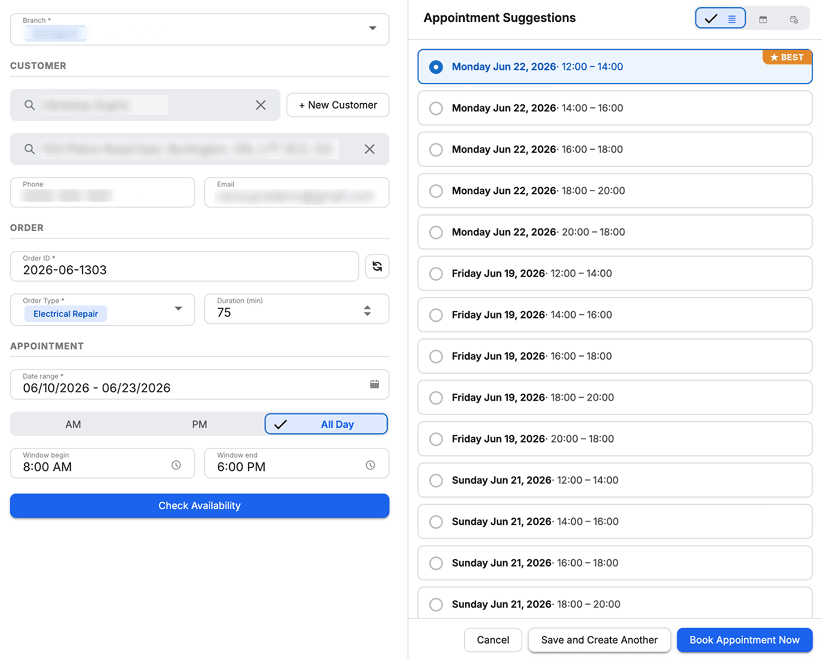This screenshot has height=659, width=822.
Task: Clear the customer address search field
Action: 370,149
